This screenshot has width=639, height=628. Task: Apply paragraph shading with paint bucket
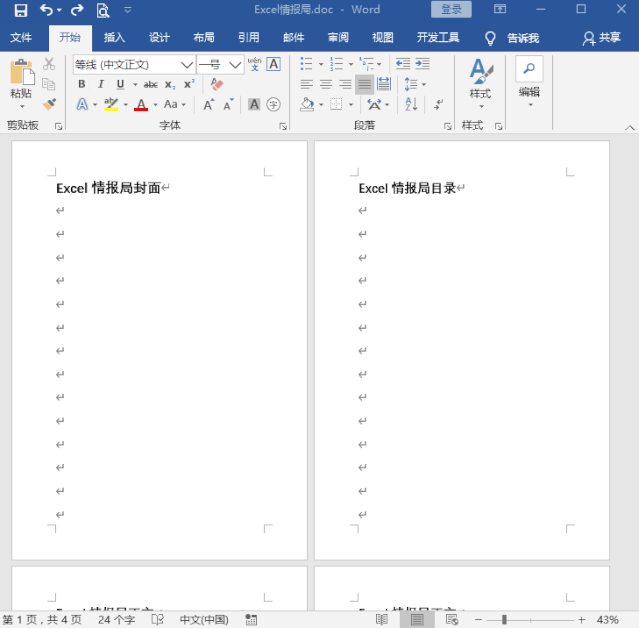point(307,105)
